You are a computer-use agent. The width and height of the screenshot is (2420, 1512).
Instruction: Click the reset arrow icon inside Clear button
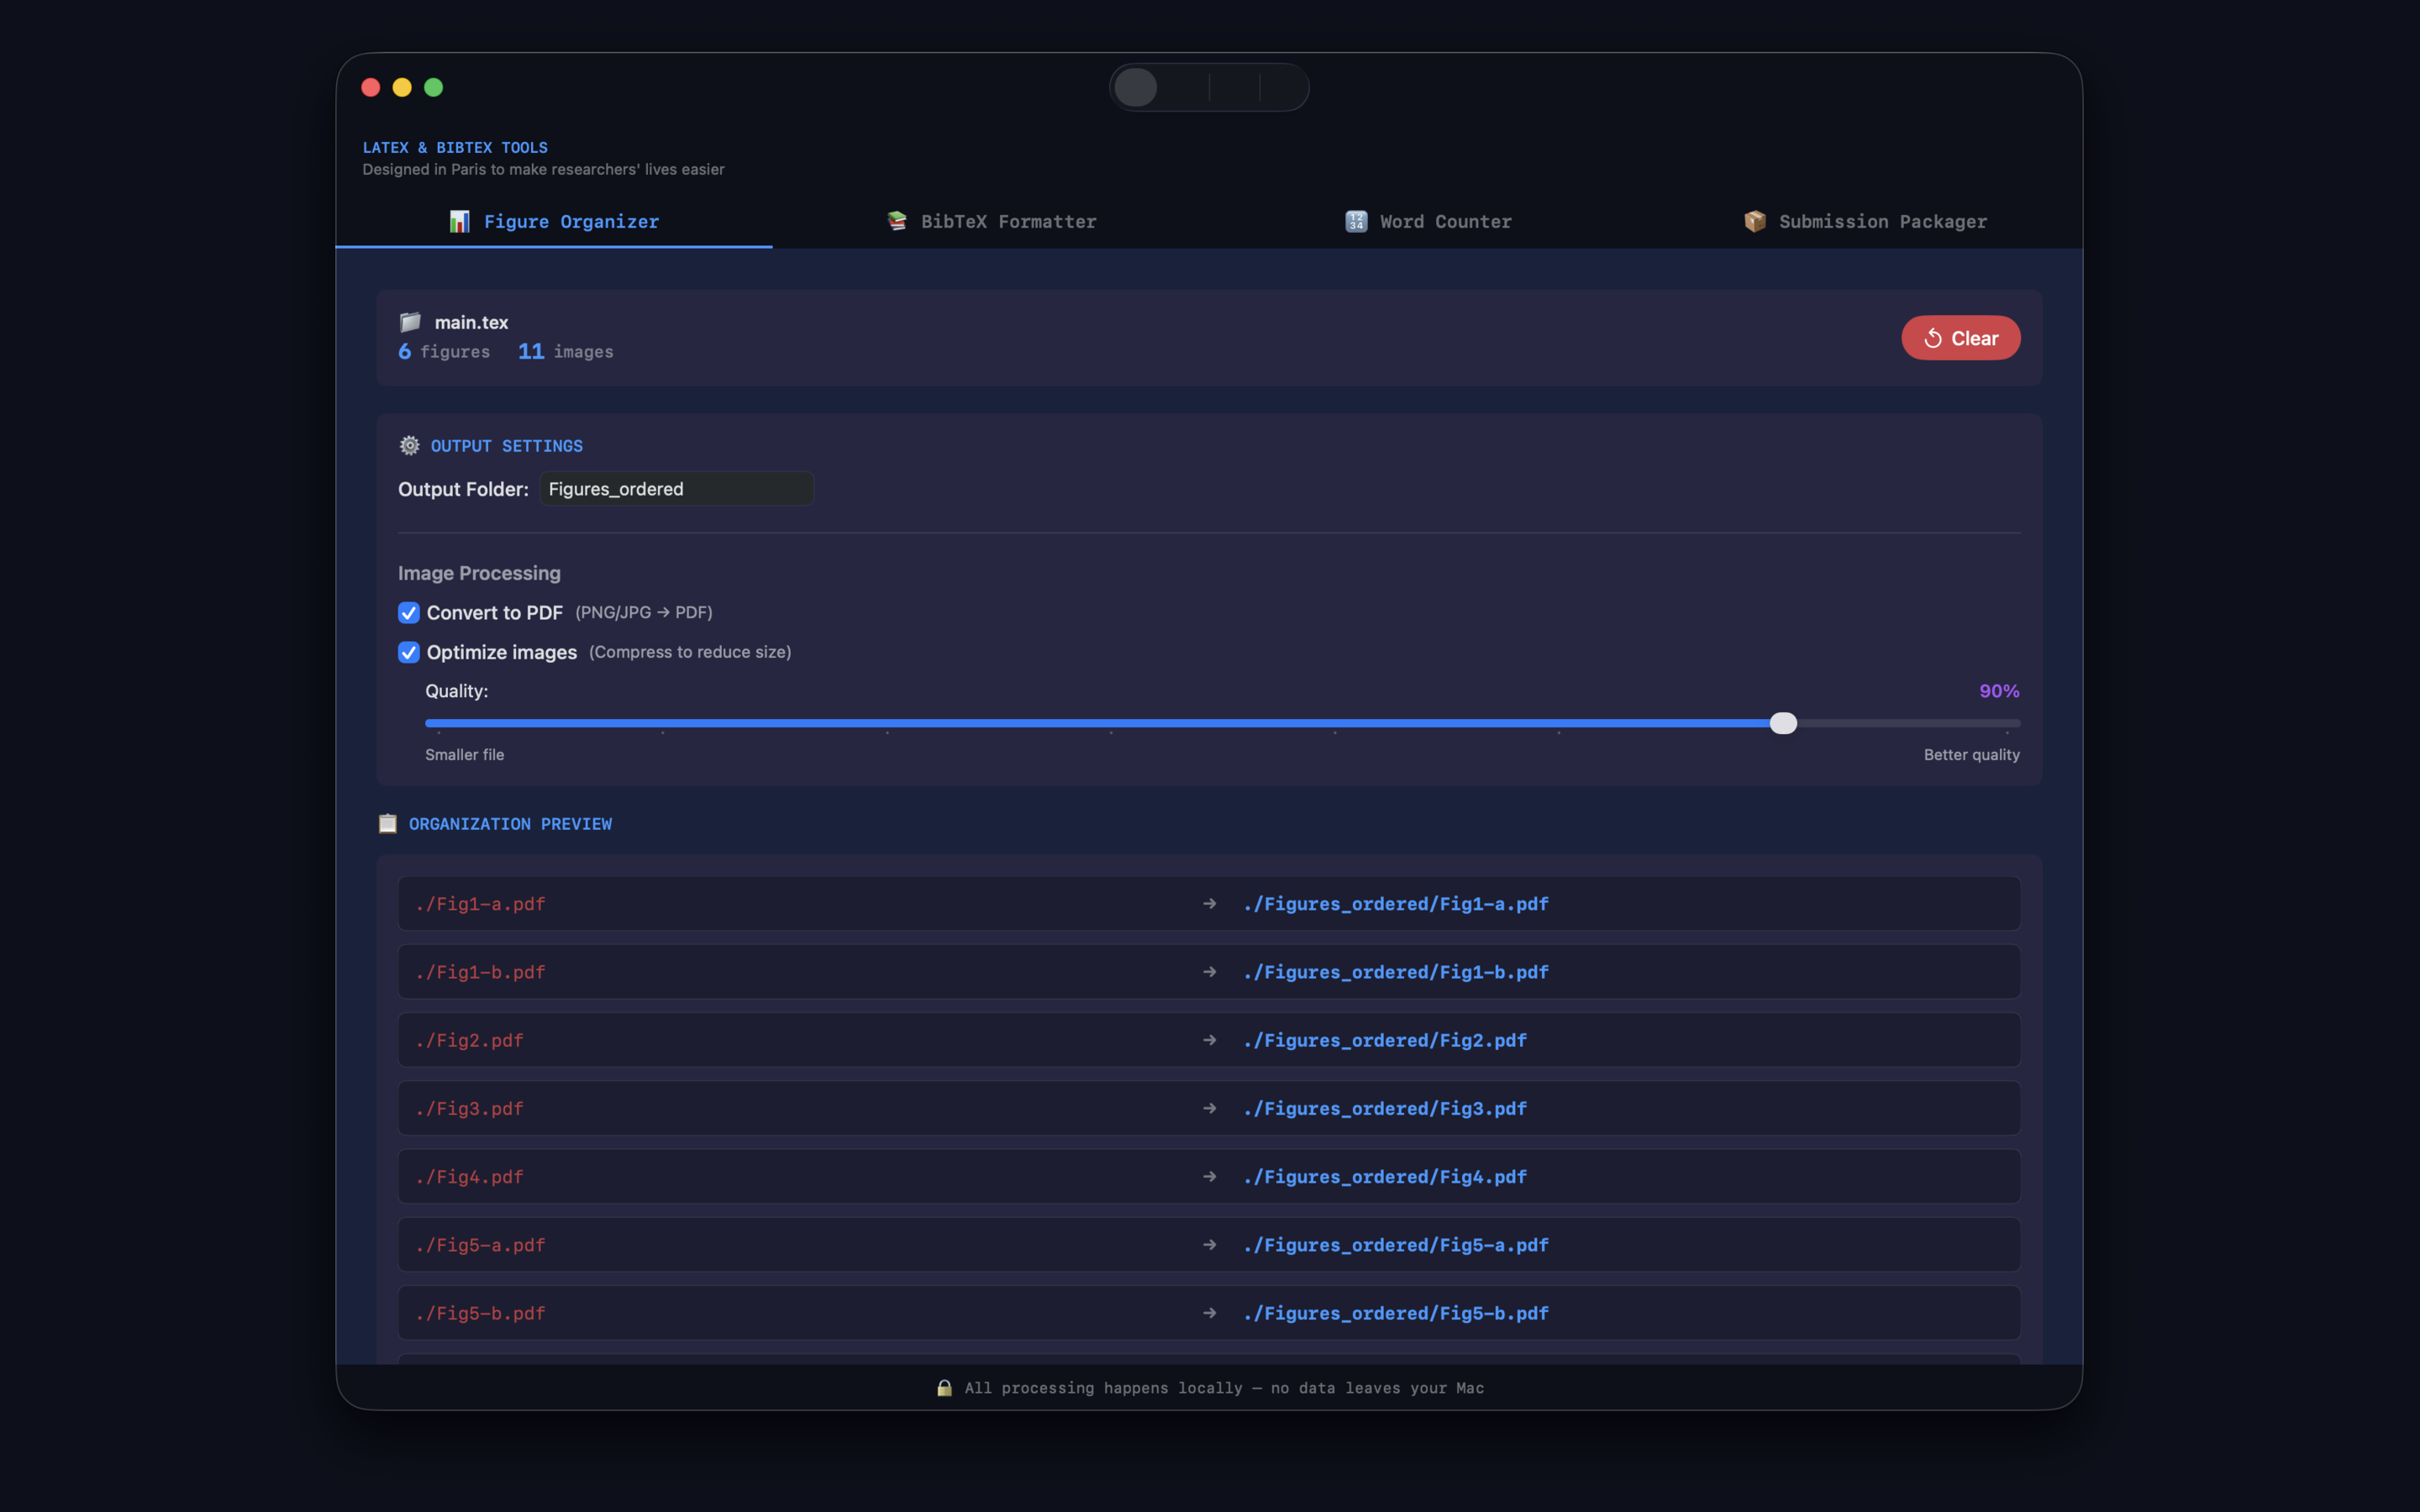click(x=1933, y=338)
